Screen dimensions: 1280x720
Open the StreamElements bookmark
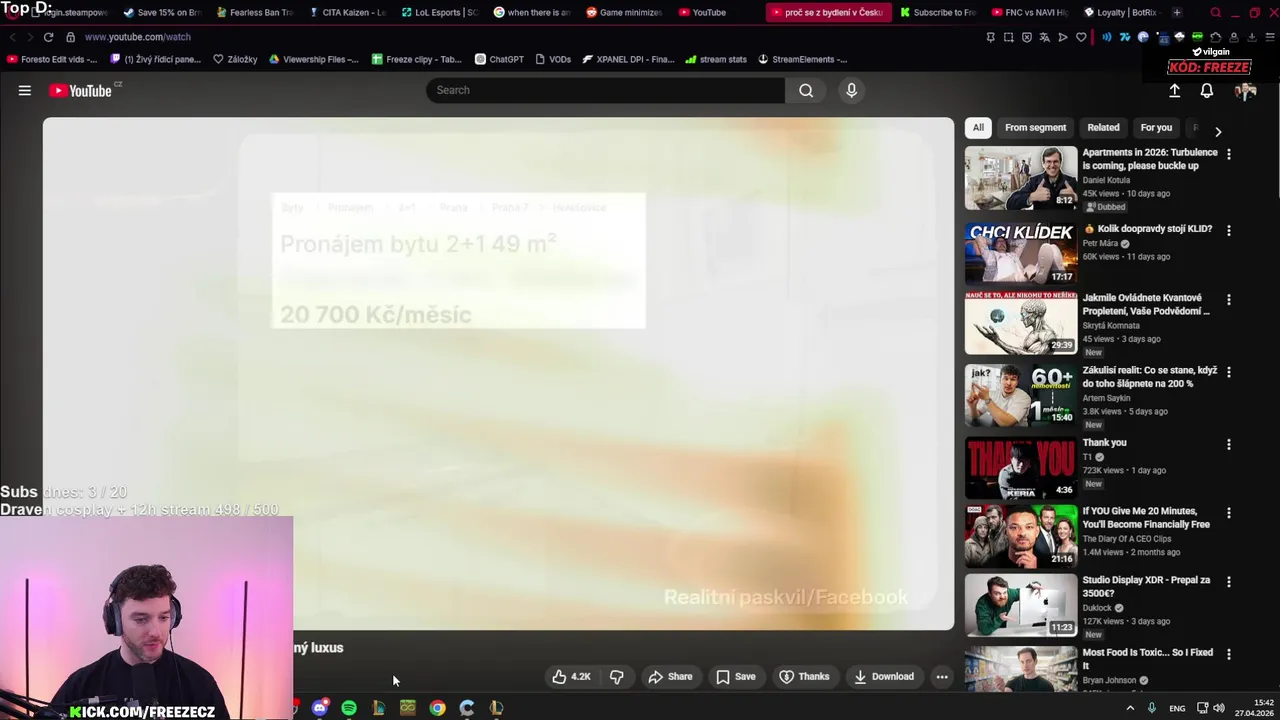pos(803,59)
